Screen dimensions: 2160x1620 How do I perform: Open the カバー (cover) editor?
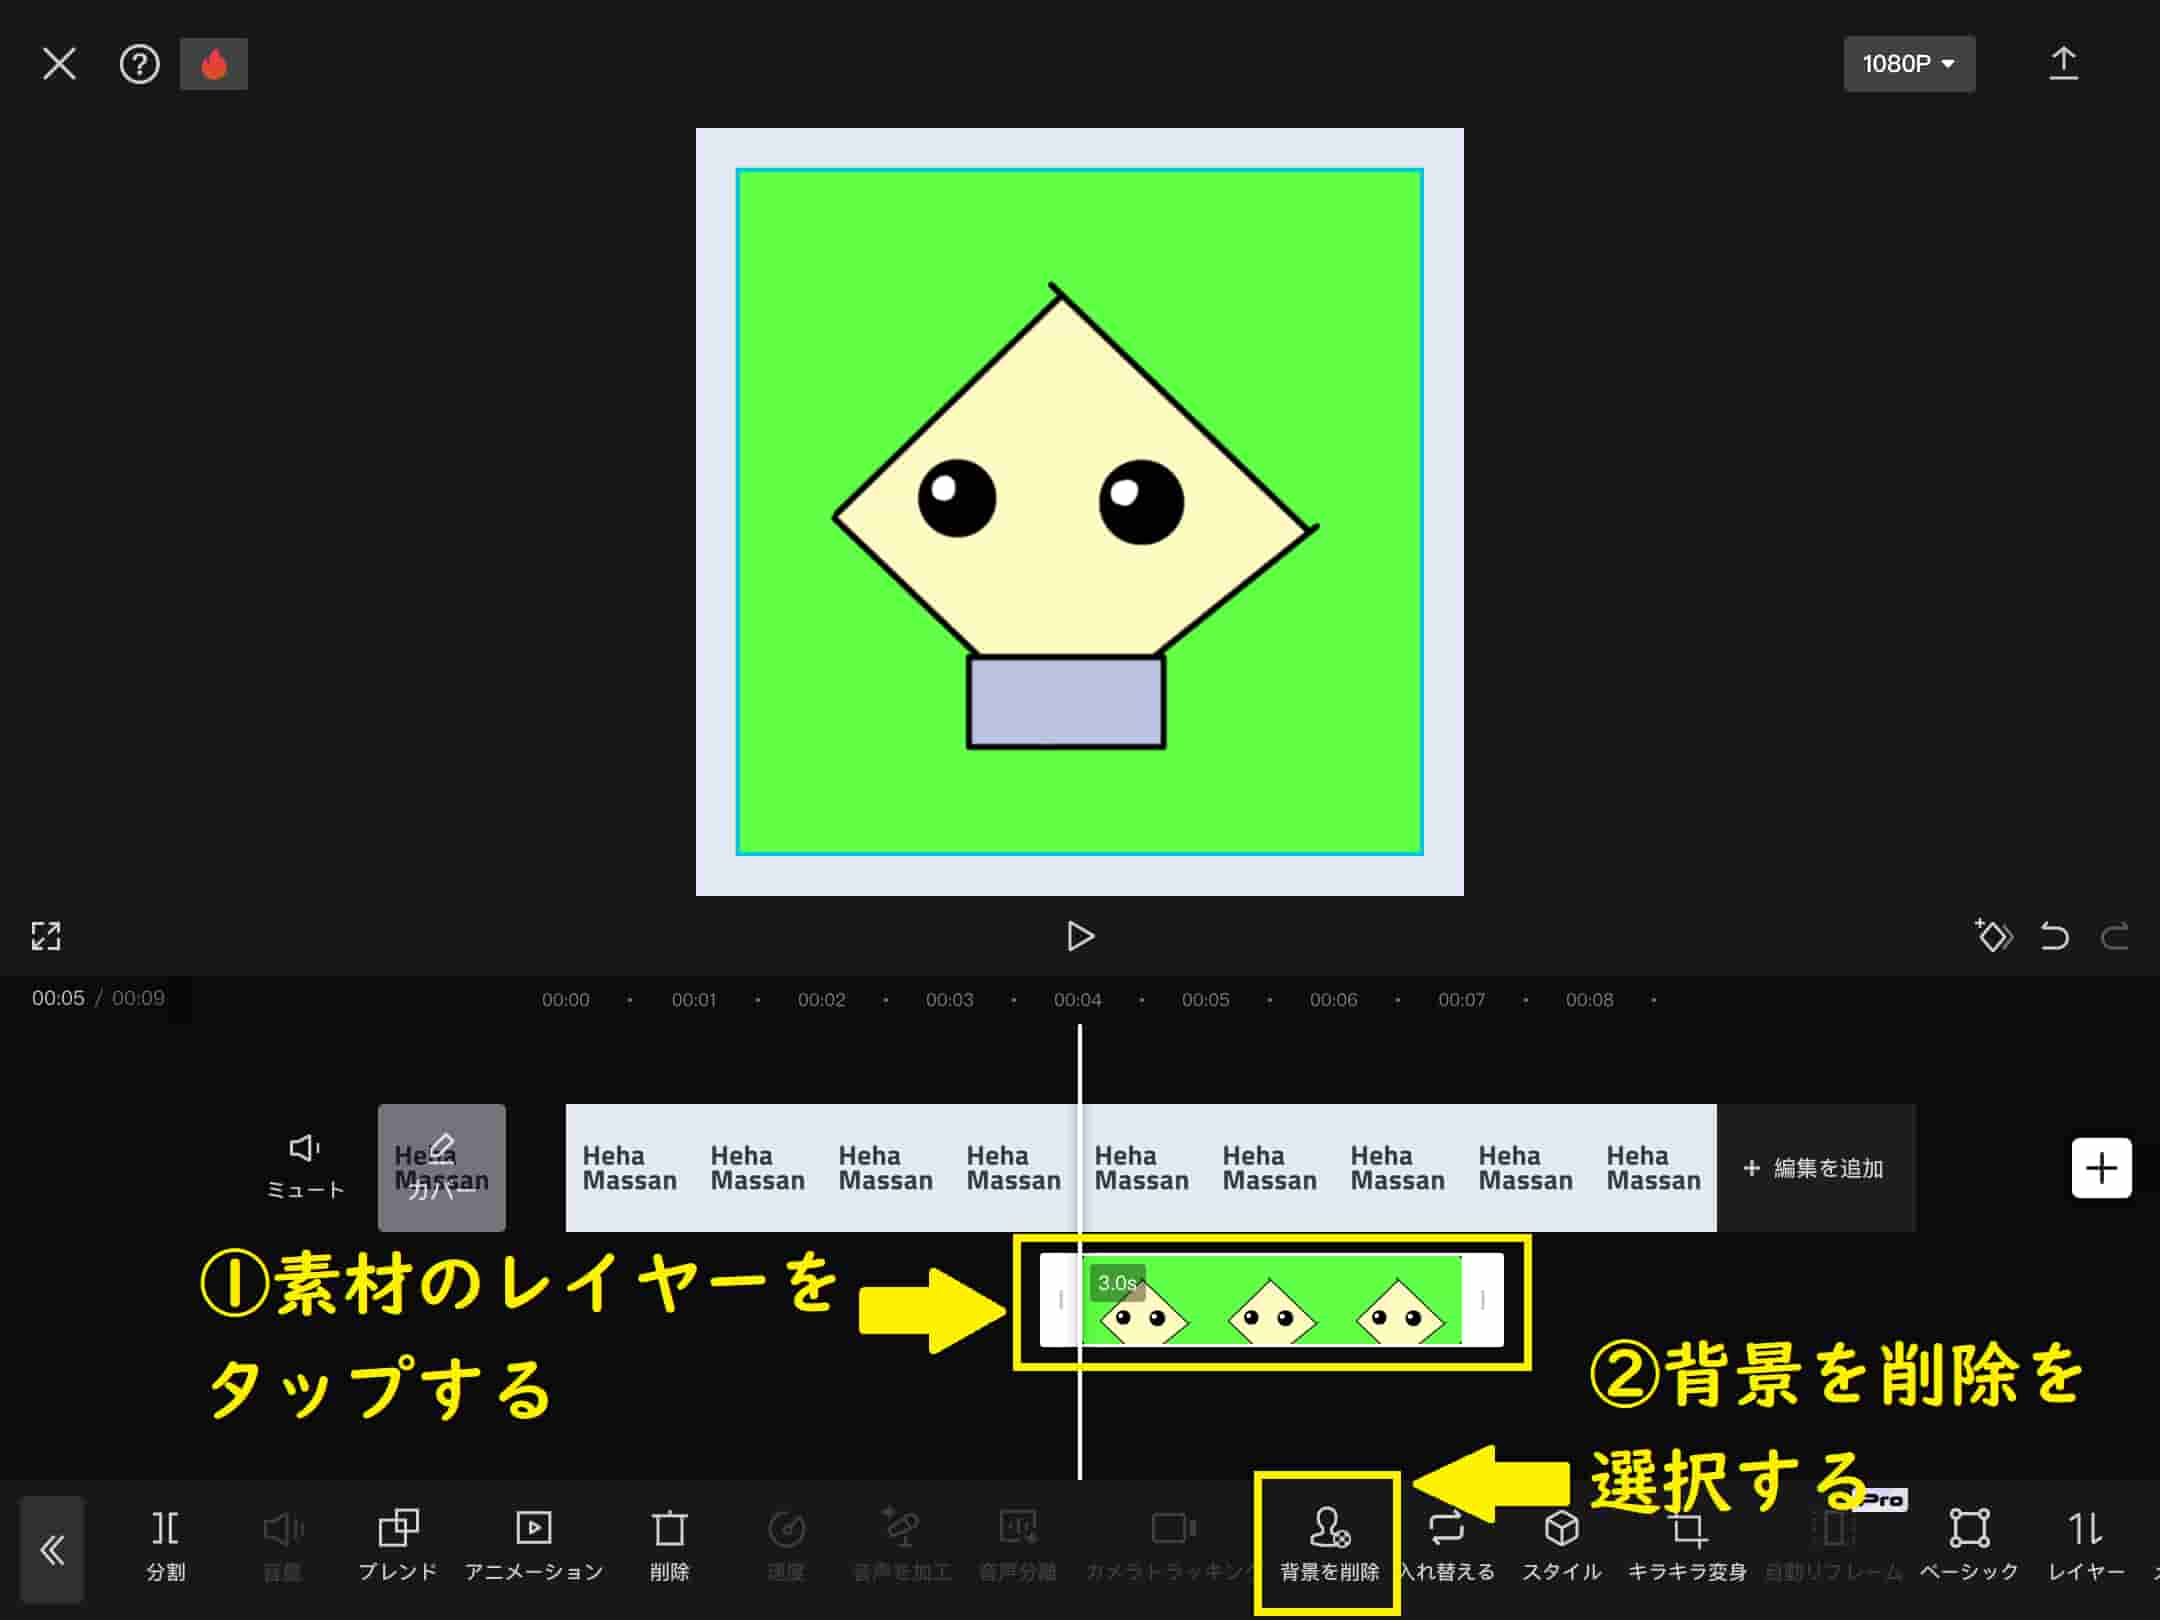coord(441,1168)
